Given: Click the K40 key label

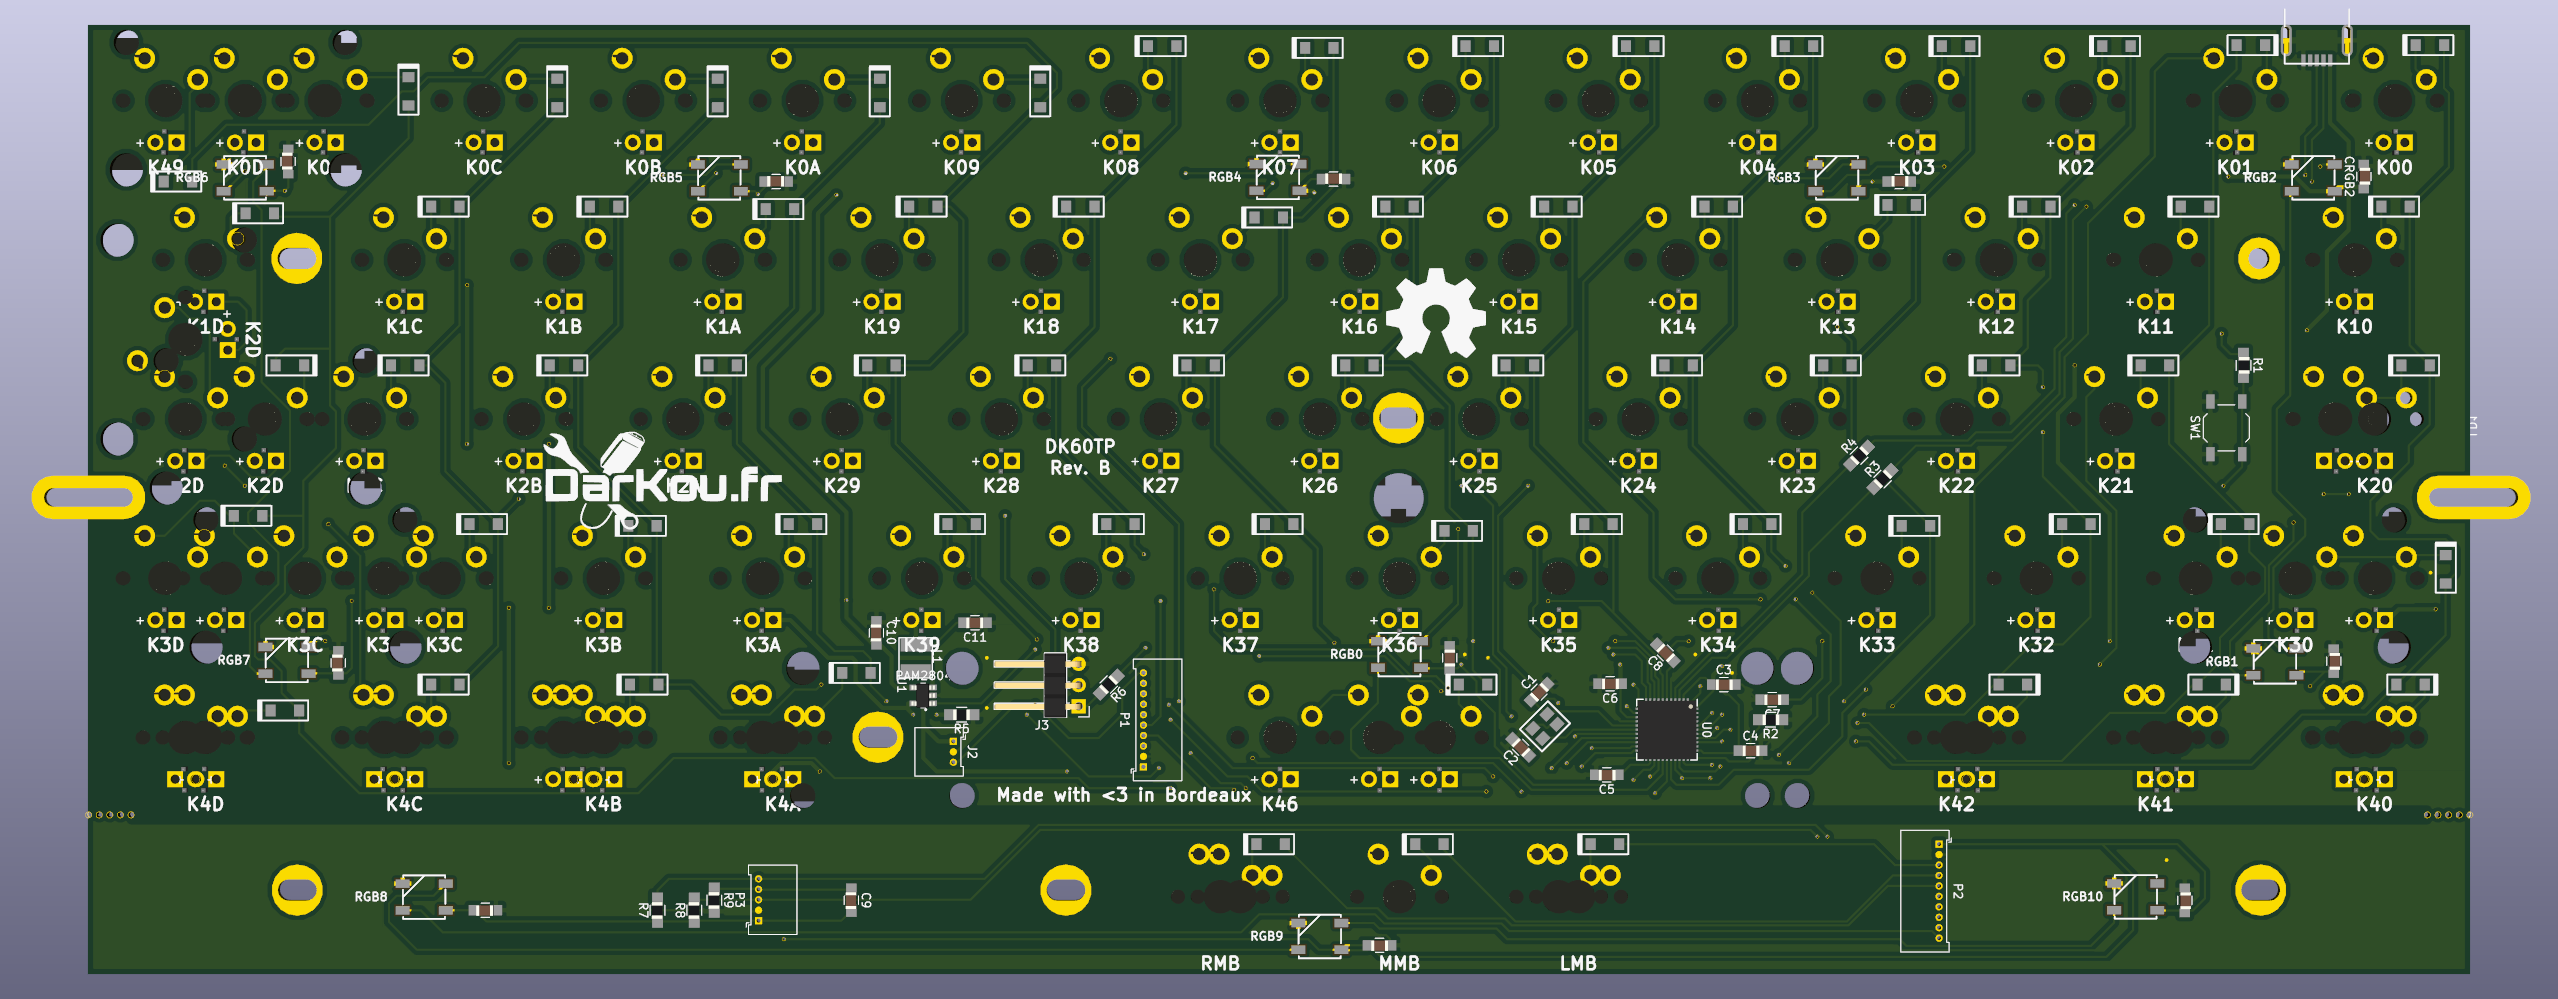Looking at the screenshot, I should click(2374, 803).
